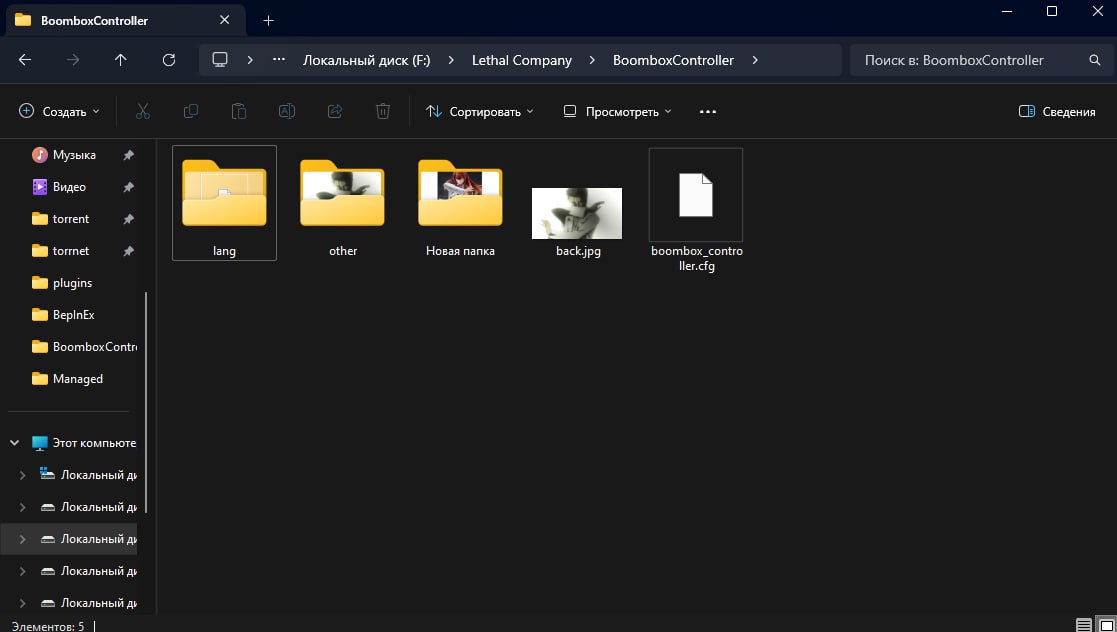Image resolution: width=1117 pixels, height=632 pixels.
Task: Select the Rename icon on the toolbar
Action: (x=287, y=111)
